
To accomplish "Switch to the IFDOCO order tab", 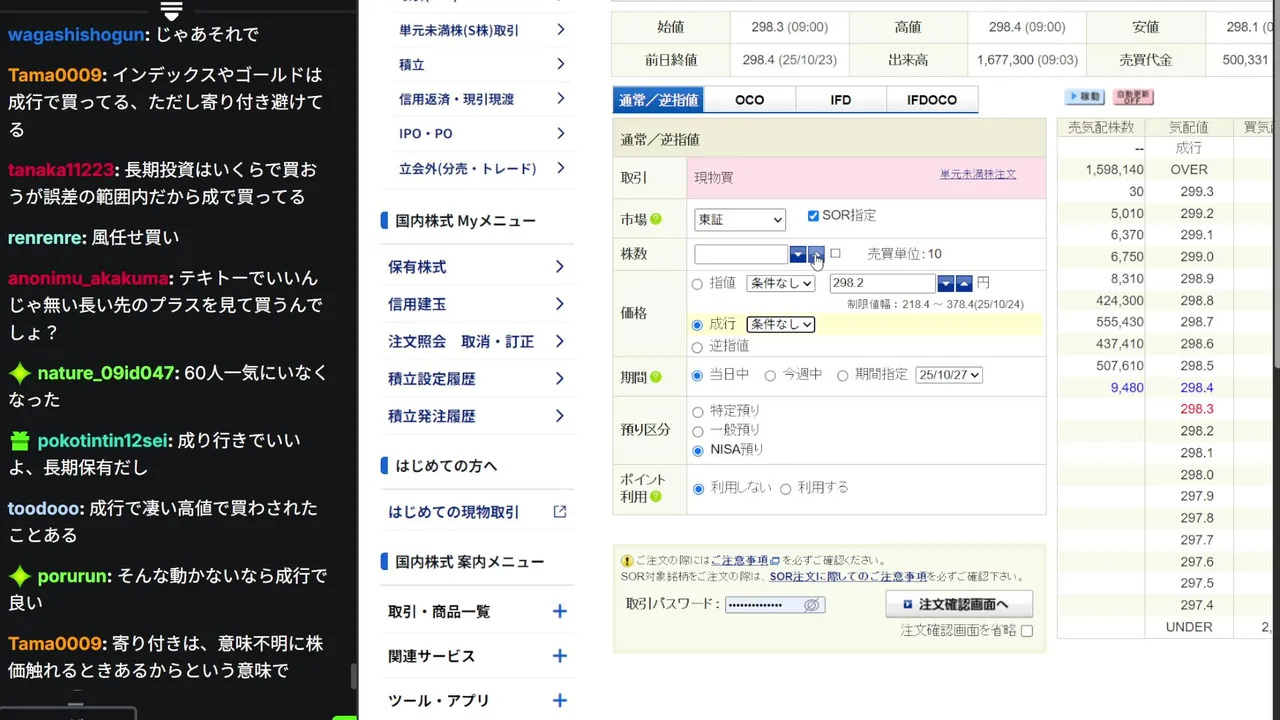I will pyautogui.click(x=932, y=100).
